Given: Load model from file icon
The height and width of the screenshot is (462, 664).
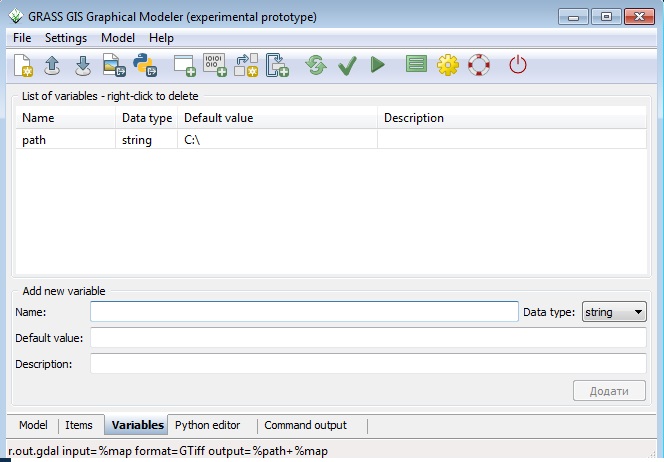Looking at the screenshot, I should 52,65.
